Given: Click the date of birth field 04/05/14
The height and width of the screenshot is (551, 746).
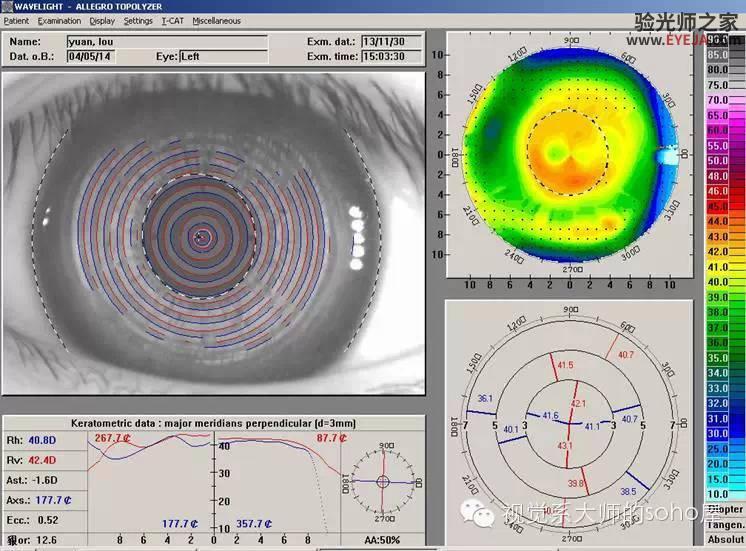Looking at the screenshot, I should point(91,56).
